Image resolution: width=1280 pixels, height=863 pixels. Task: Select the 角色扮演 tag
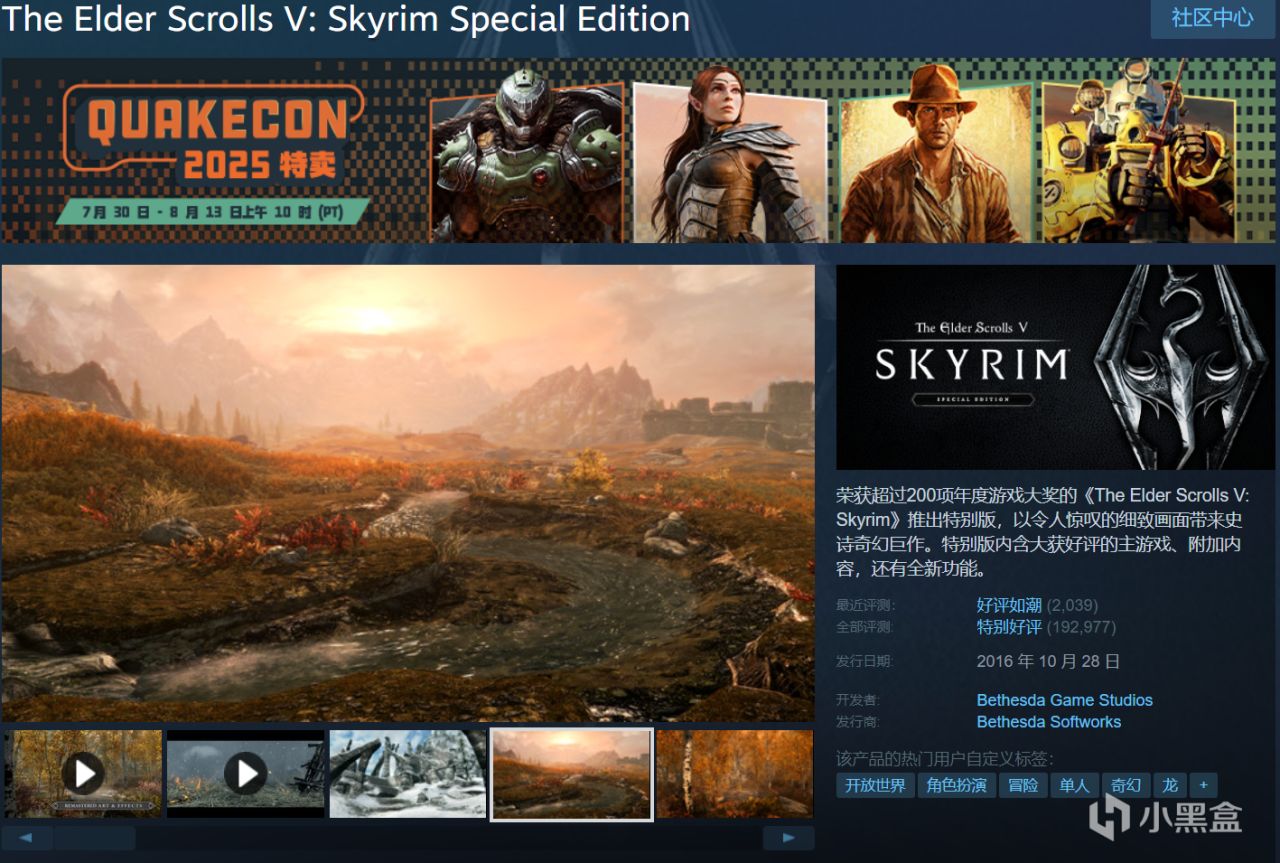click(x=957, y=785)
